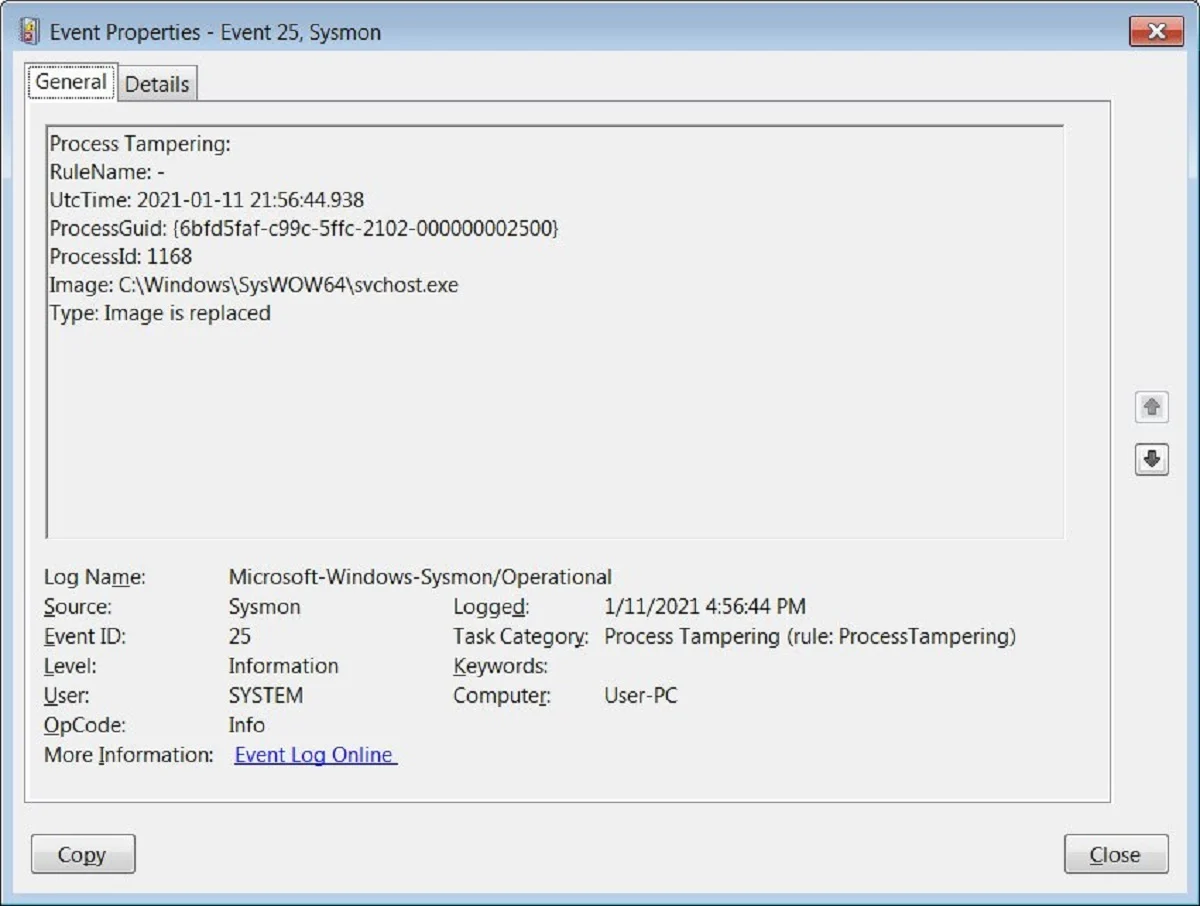Image resolution: width=1200 pixels, height=906 pixels.
Task: Click the OpCode value 'Info'
Action: pos(247,725)
